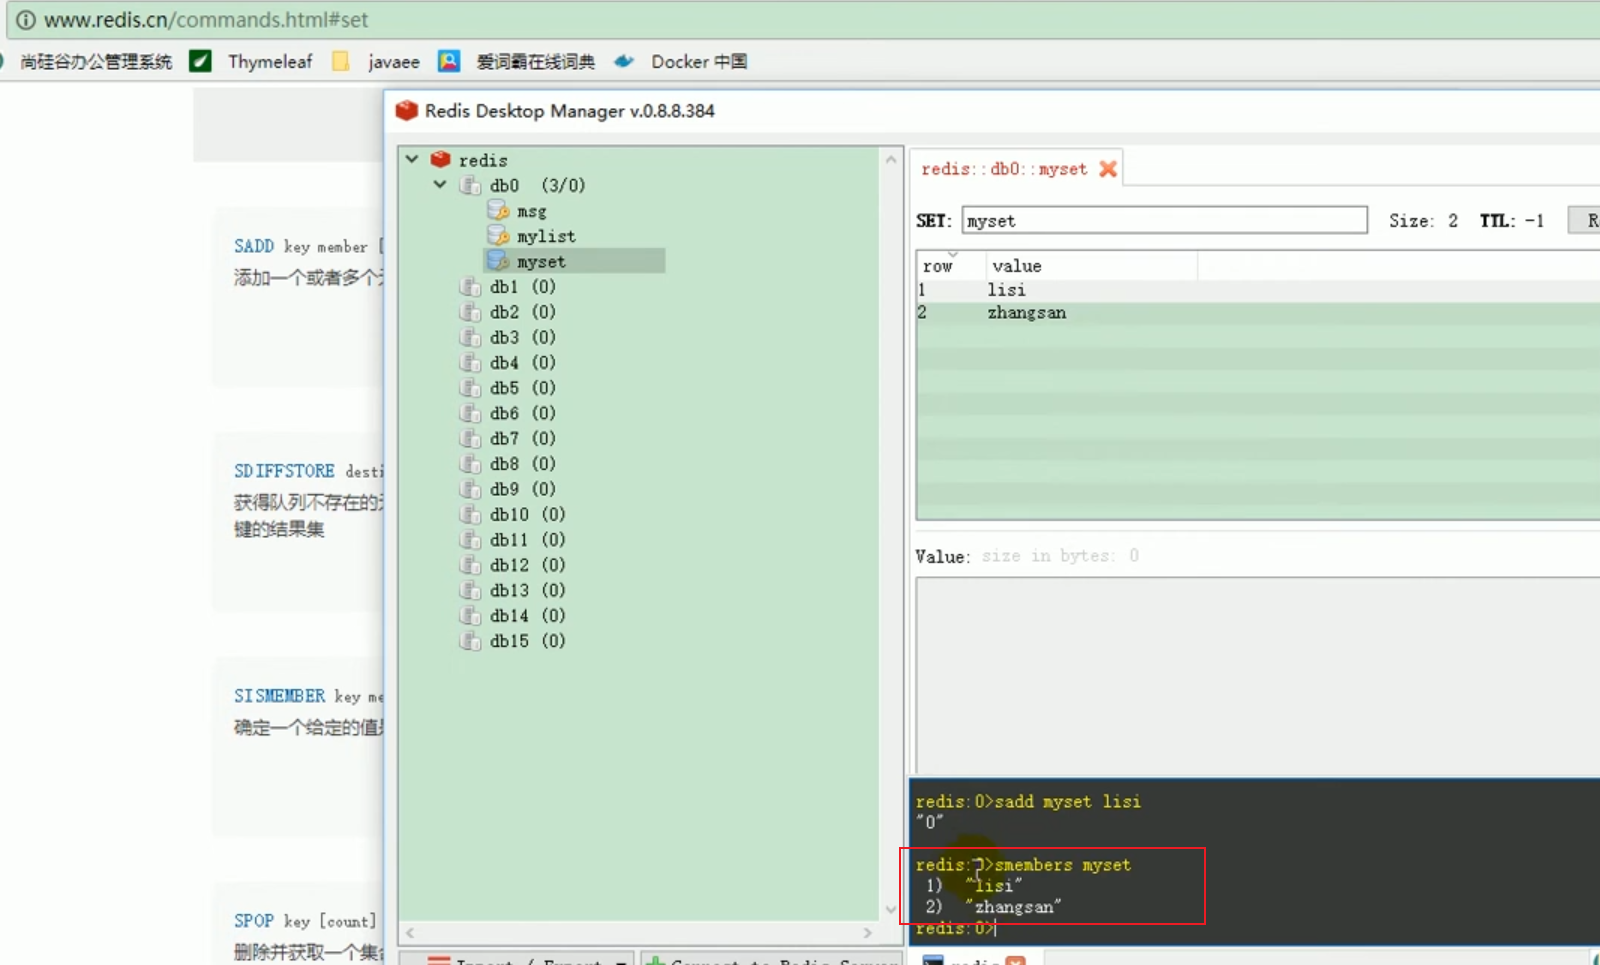Switch to the redis::db0::myset tab

point(1003,168)
